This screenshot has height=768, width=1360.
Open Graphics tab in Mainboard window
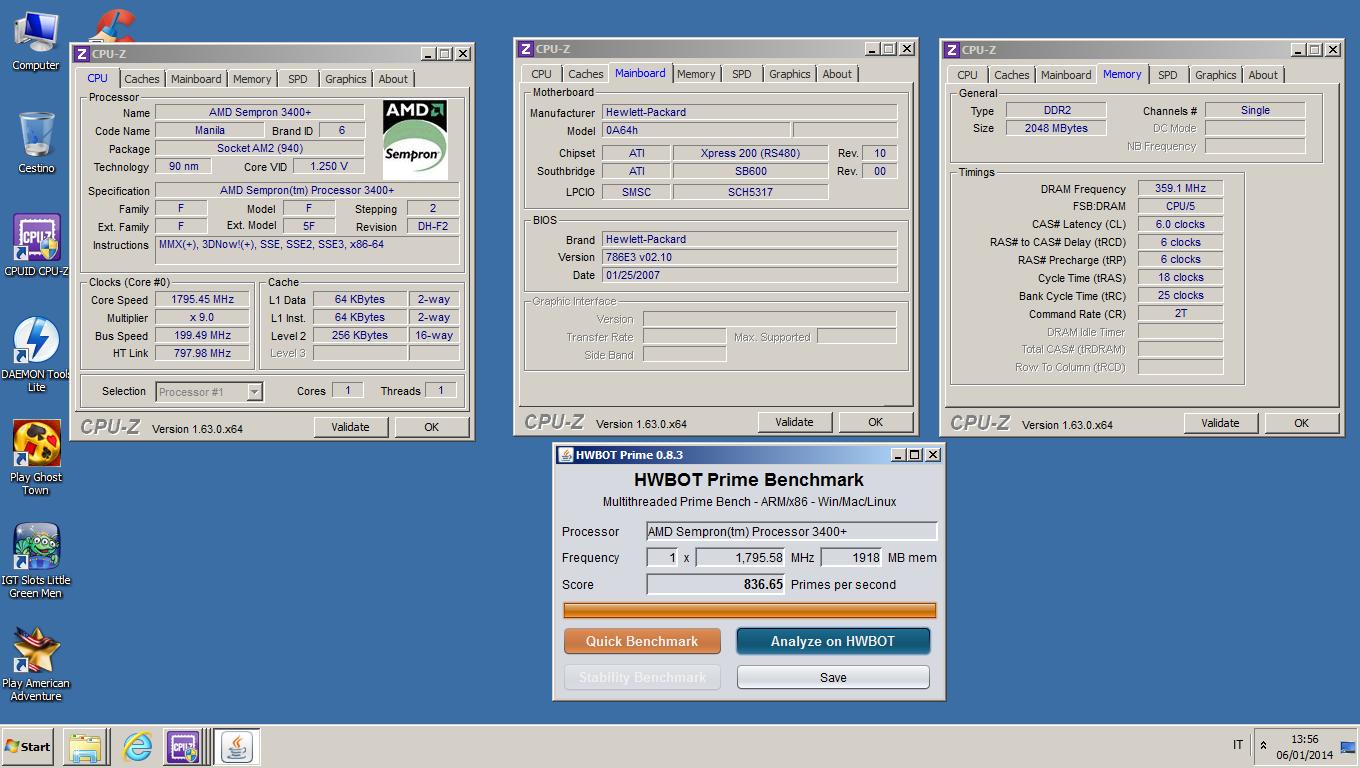click(790, 74)
